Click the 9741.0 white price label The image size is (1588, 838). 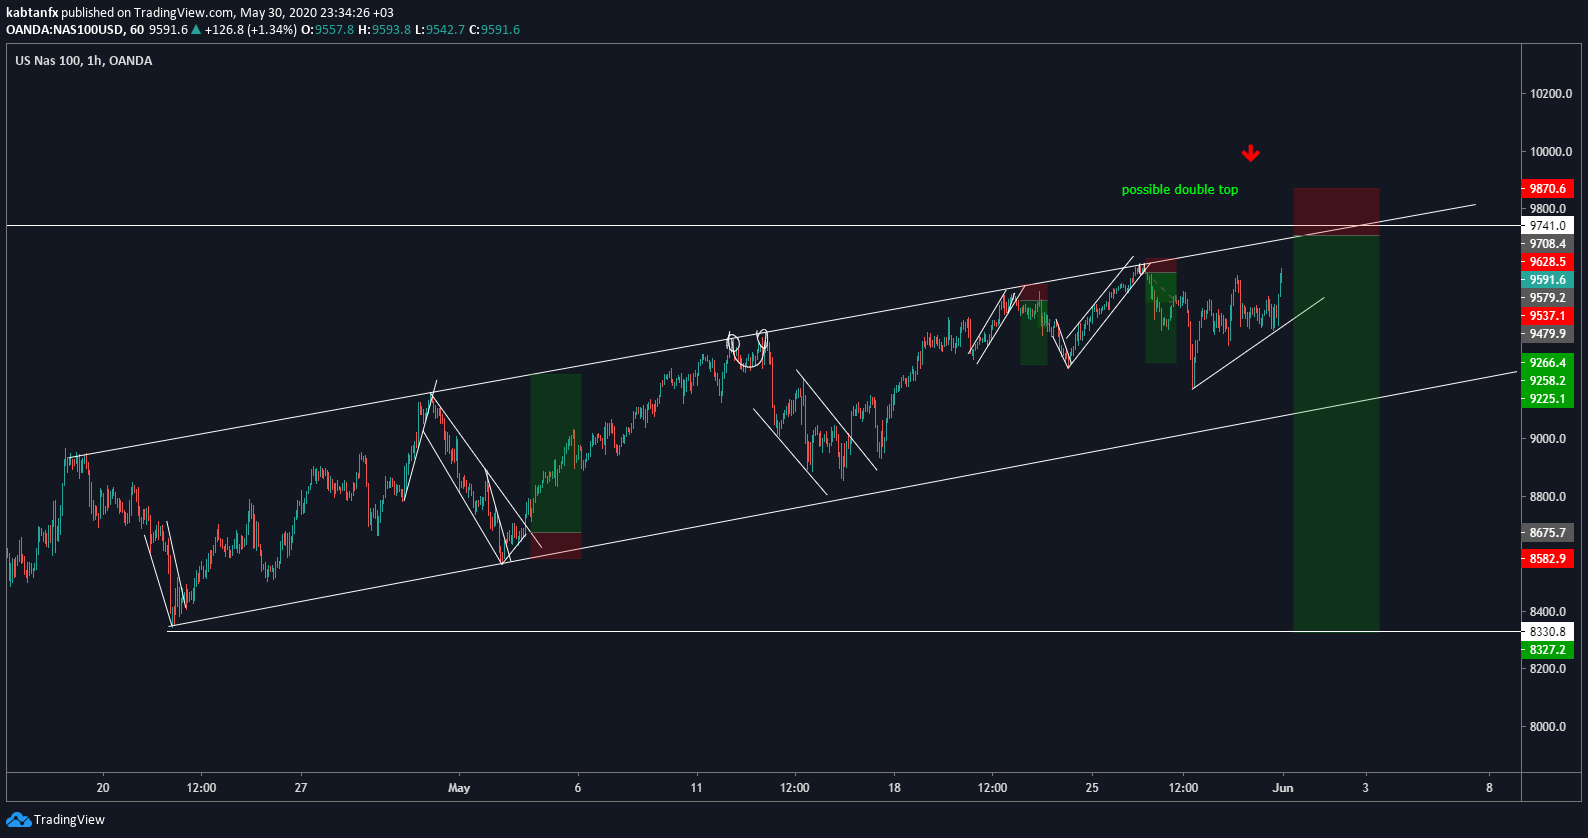(x=1547, y=226)
